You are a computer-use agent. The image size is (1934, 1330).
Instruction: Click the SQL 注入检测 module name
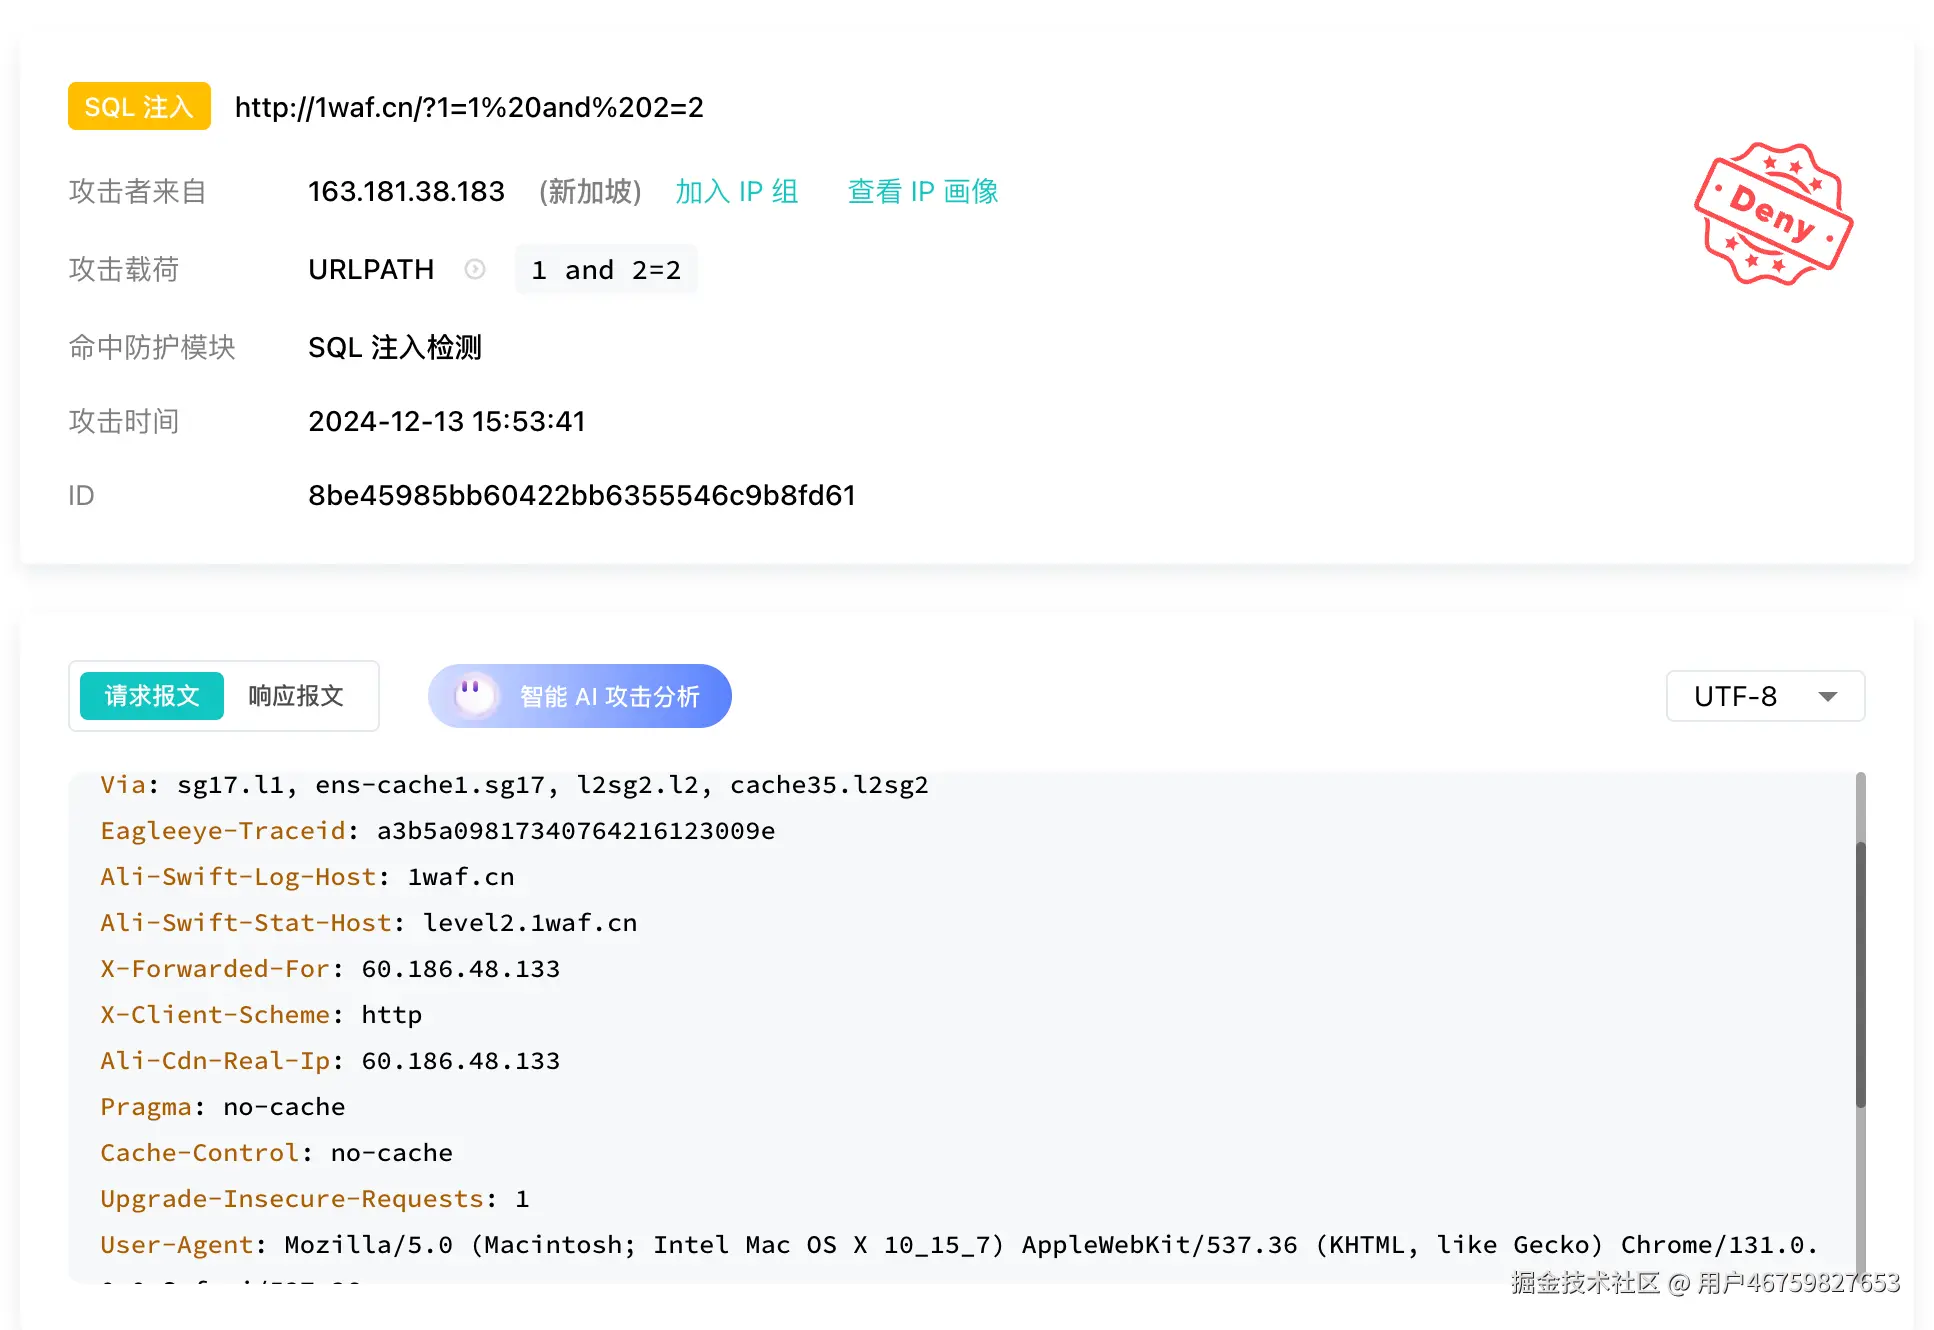click(x=394, y=347)
